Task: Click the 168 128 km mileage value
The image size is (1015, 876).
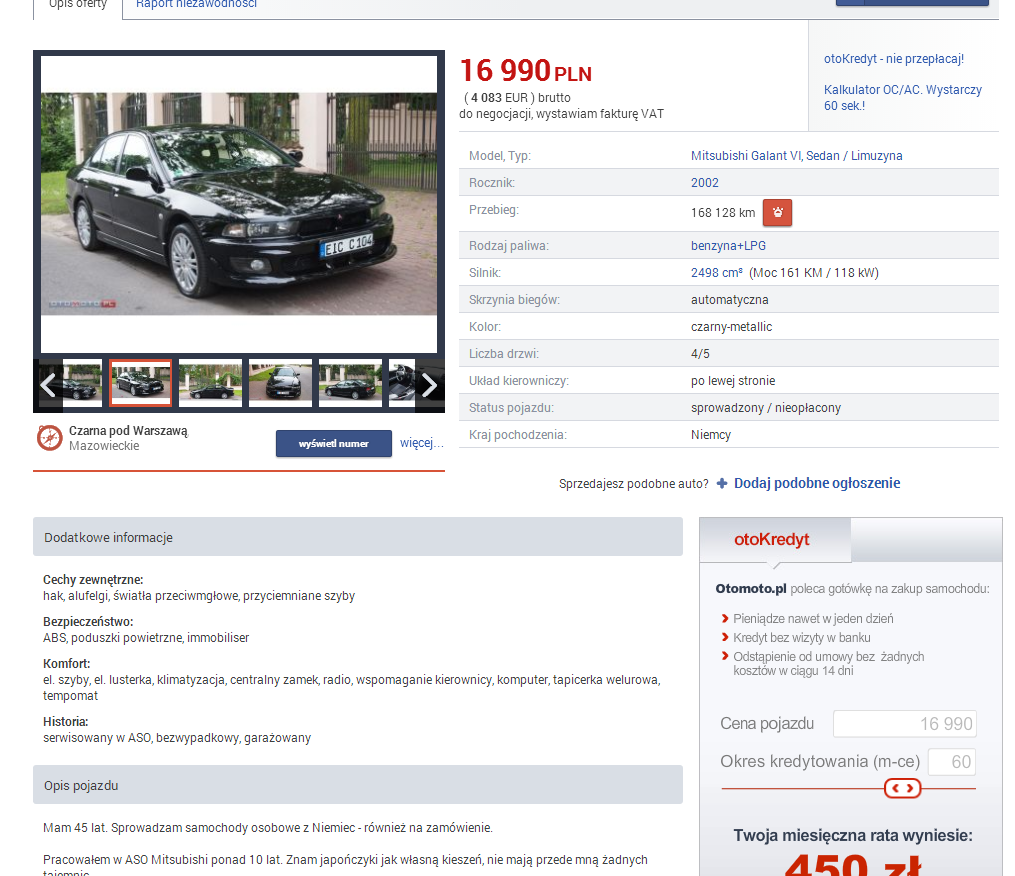Action: (723, 213)
